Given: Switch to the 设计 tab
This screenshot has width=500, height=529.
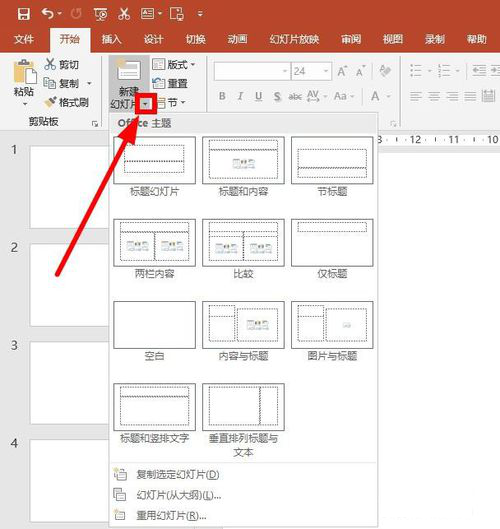Looking at the screenshot, I should point(154,39).
